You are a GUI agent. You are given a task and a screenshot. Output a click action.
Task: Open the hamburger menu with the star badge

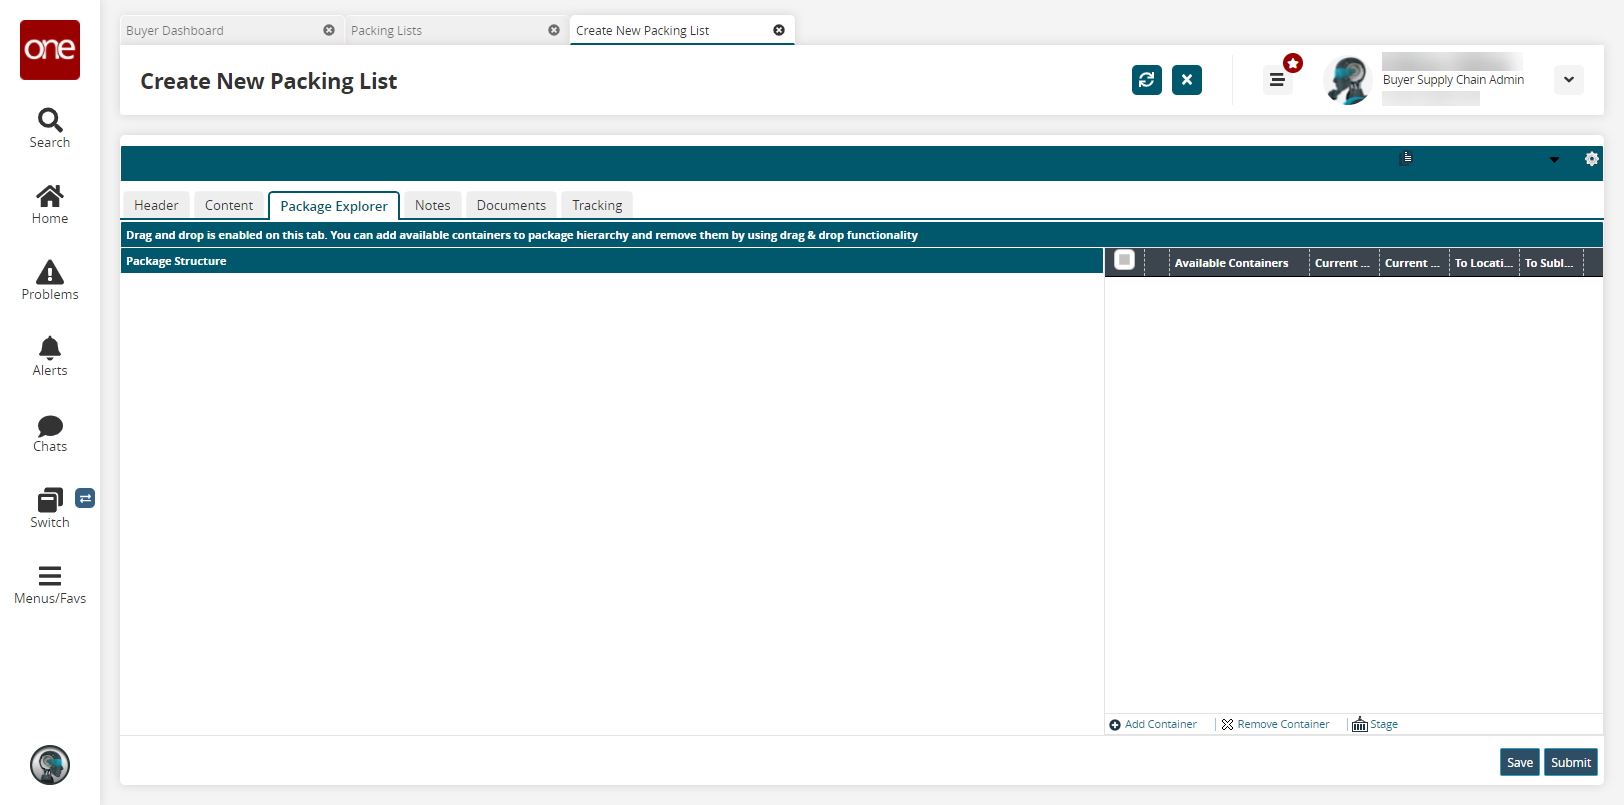(1277, 80)
